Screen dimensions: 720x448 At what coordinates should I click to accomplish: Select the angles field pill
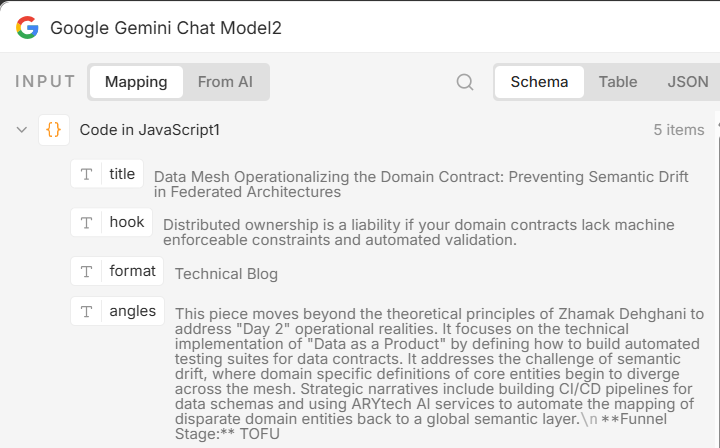133,311
